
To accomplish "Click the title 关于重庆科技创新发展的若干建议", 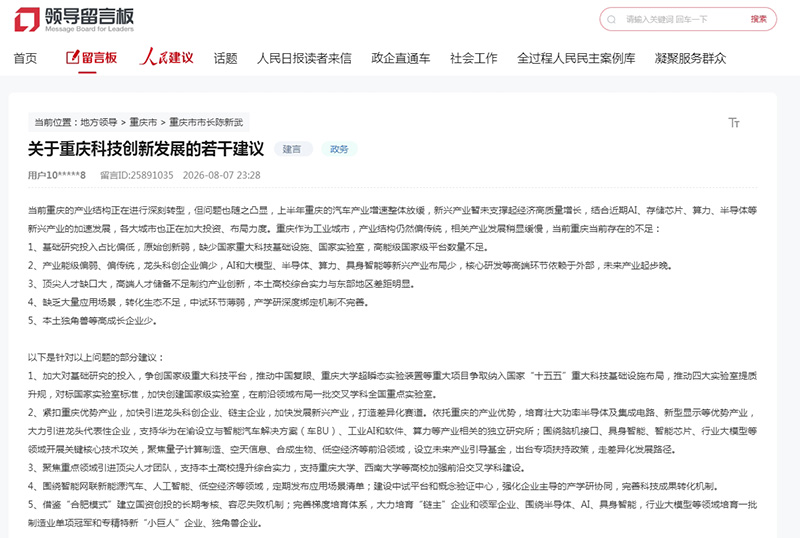I will coord(146,149).
